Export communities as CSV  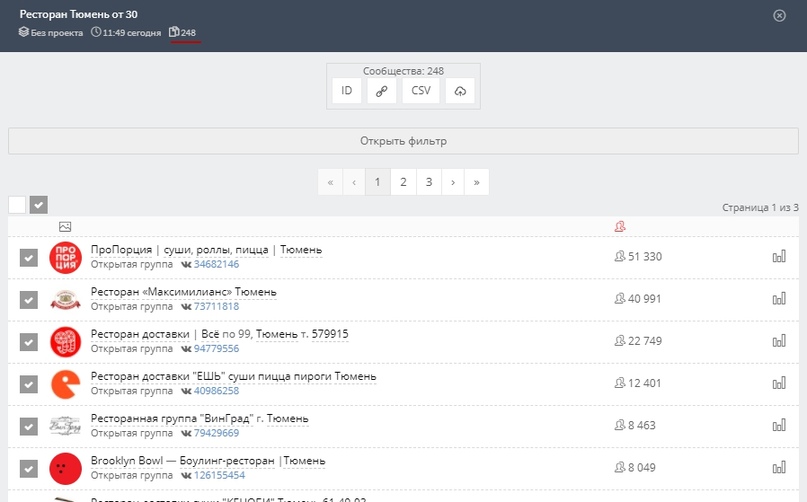point(420,91)
